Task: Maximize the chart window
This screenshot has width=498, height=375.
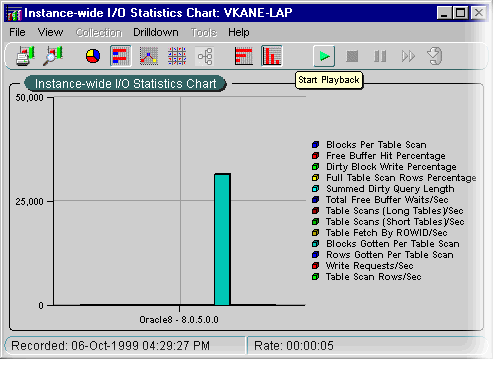Action: pos(461,13)
